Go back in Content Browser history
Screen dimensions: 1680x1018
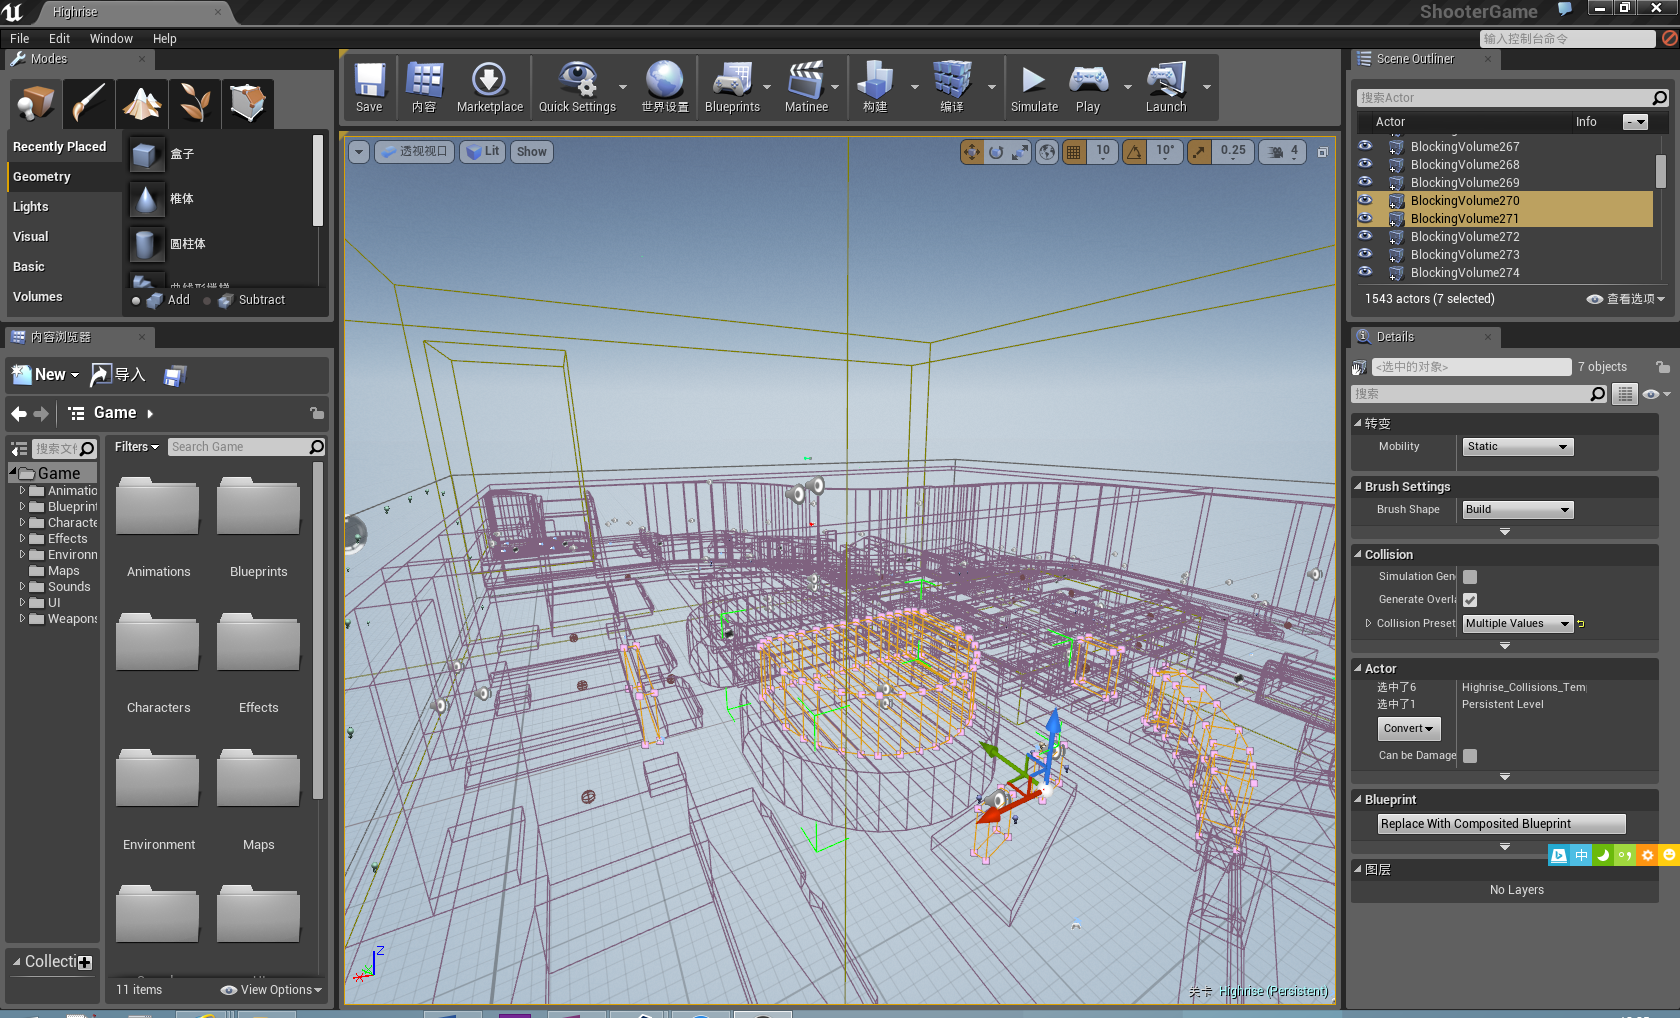click(19, 413)
